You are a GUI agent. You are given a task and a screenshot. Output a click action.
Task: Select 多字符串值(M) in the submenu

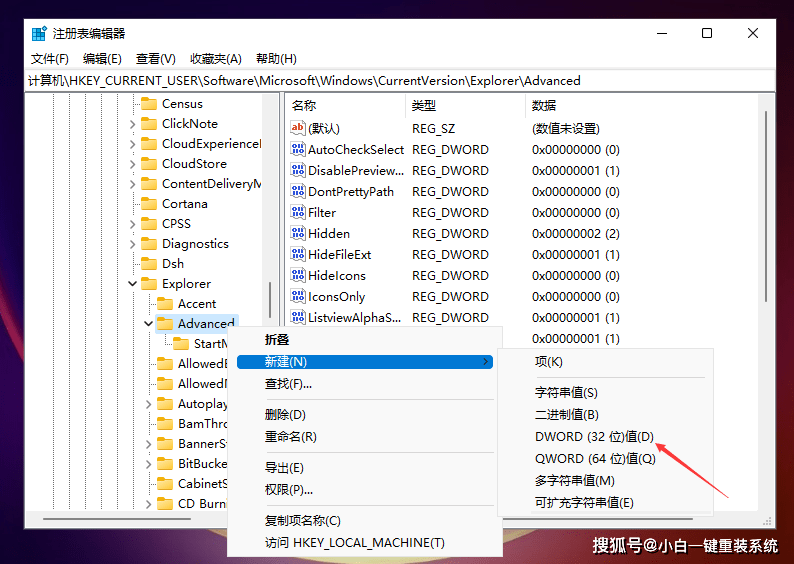[575, 480]
